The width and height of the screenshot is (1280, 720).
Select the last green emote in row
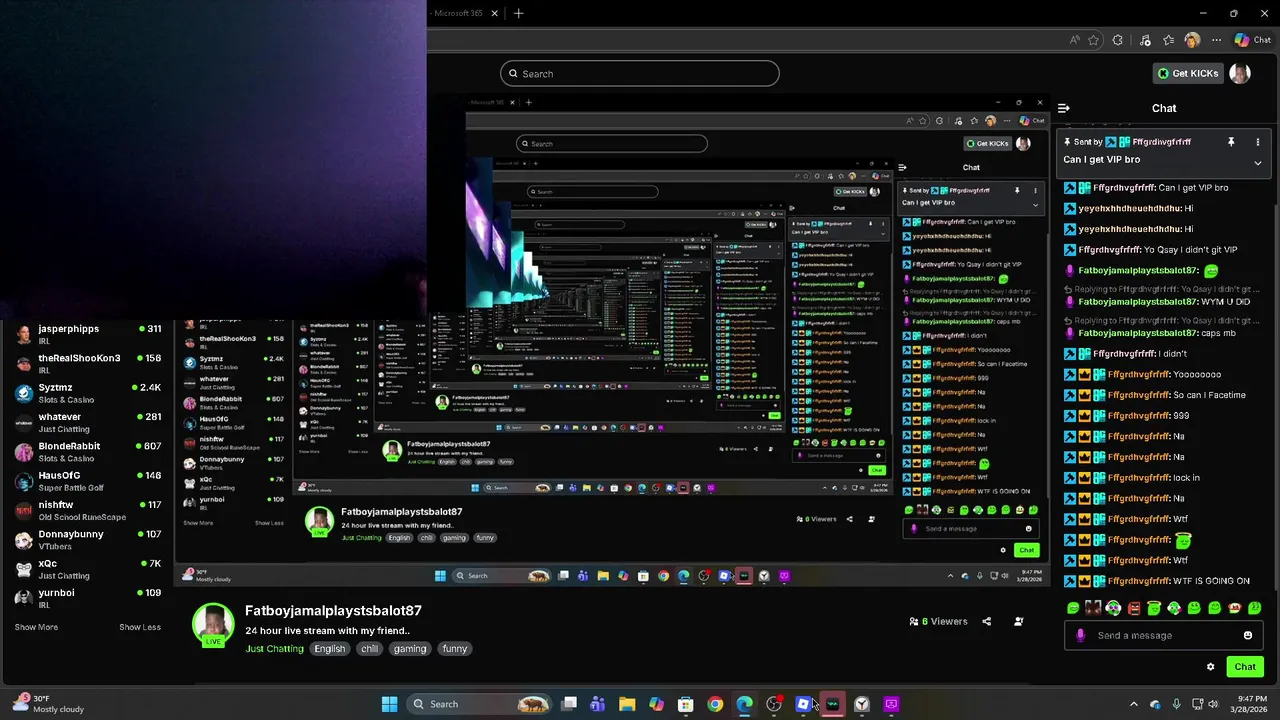tap(1255, 608)
